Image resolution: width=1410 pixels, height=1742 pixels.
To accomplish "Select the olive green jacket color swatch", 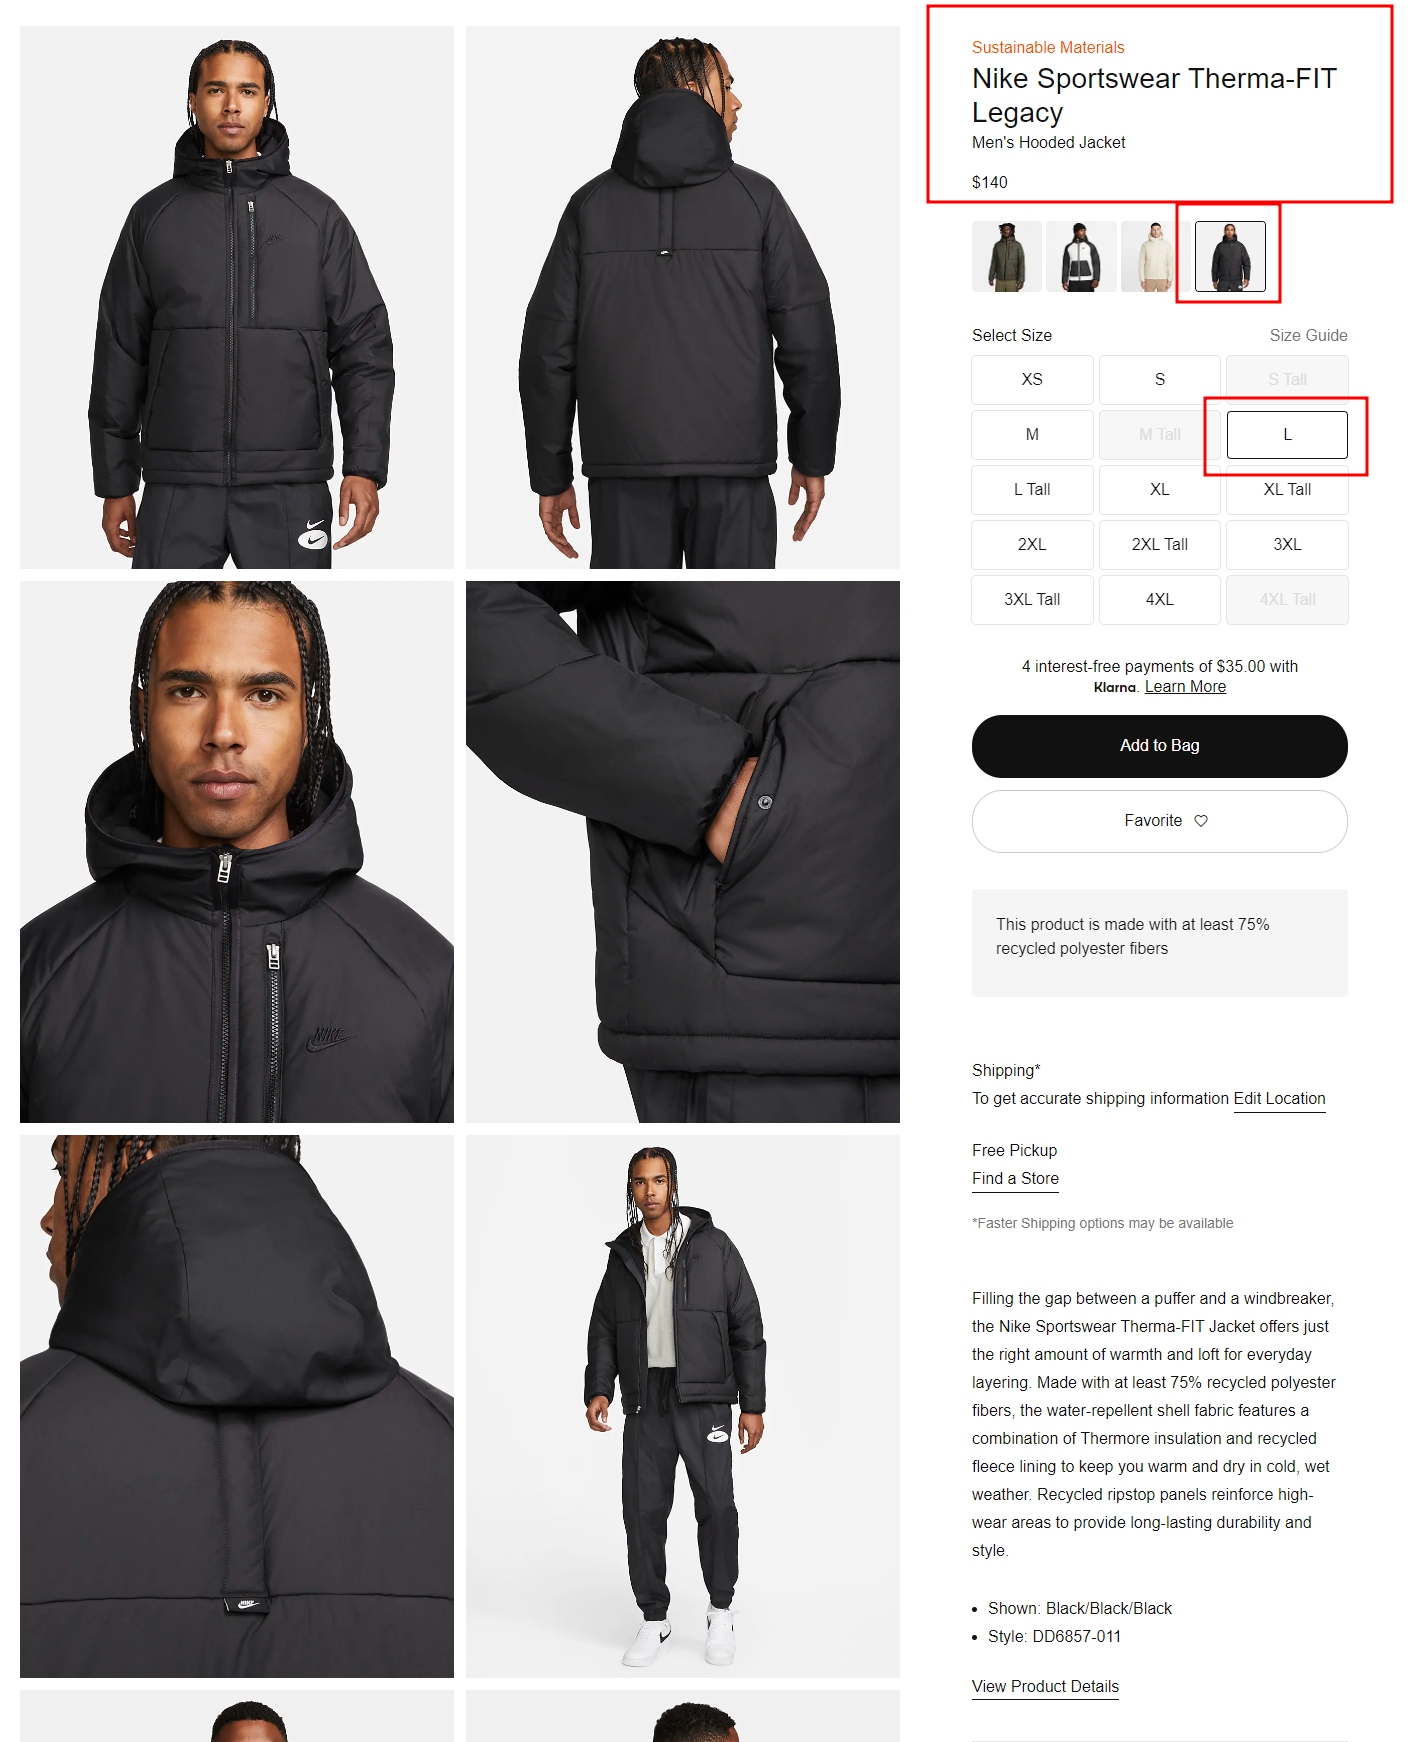I will [x=1006, y=257].
